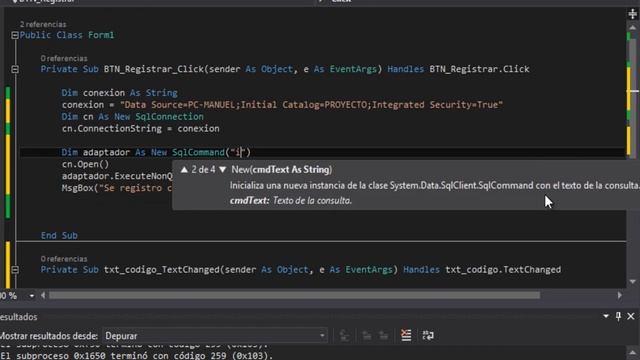This screenshot has height=360, width=640.
Task: Click '2 referencias' above Form1 class
Action: click(x=43, y=24)
